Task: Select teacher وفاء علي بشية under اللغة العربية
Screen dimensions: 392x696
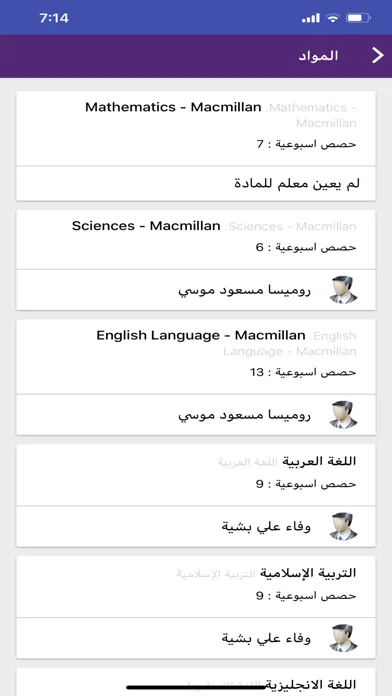Action: [266, 527]
